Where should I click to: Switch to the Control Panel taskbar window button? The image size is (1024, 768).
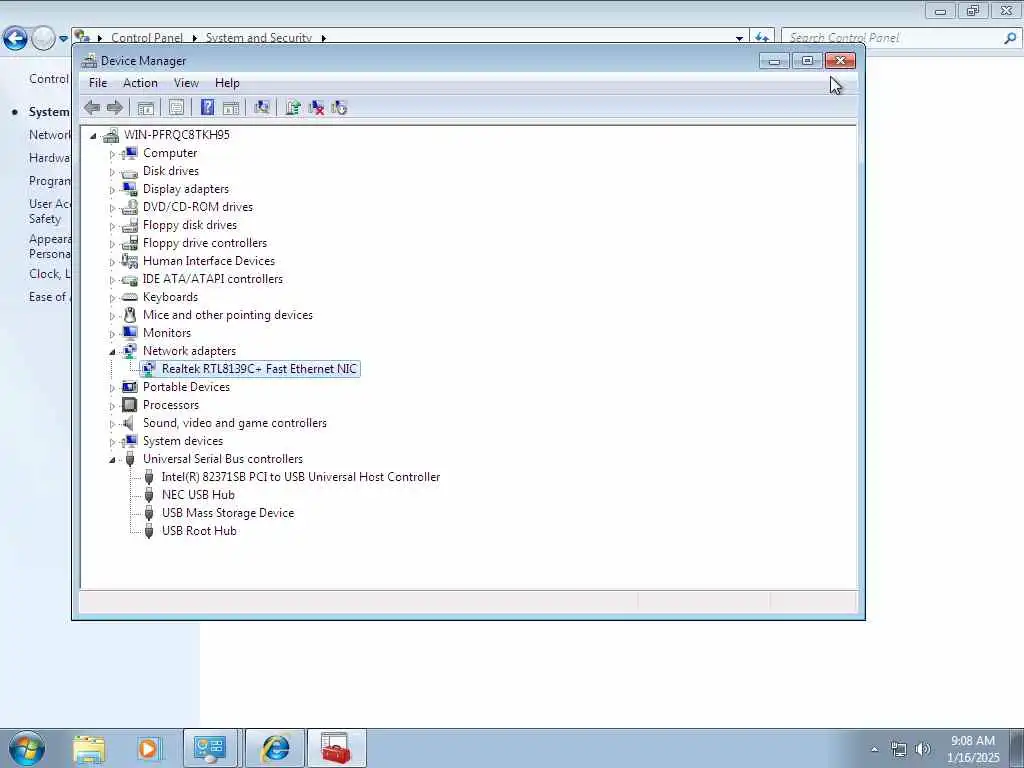tap(210, 748)
